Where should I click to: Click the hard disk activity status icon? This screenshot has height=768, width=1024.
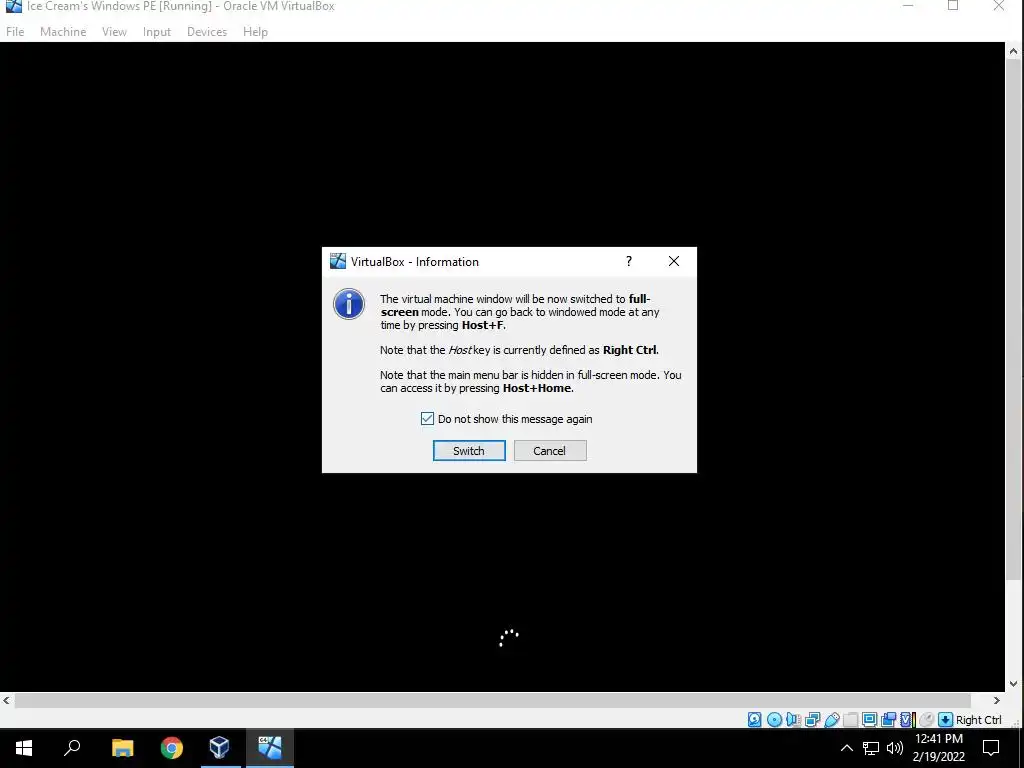[754, 720]
